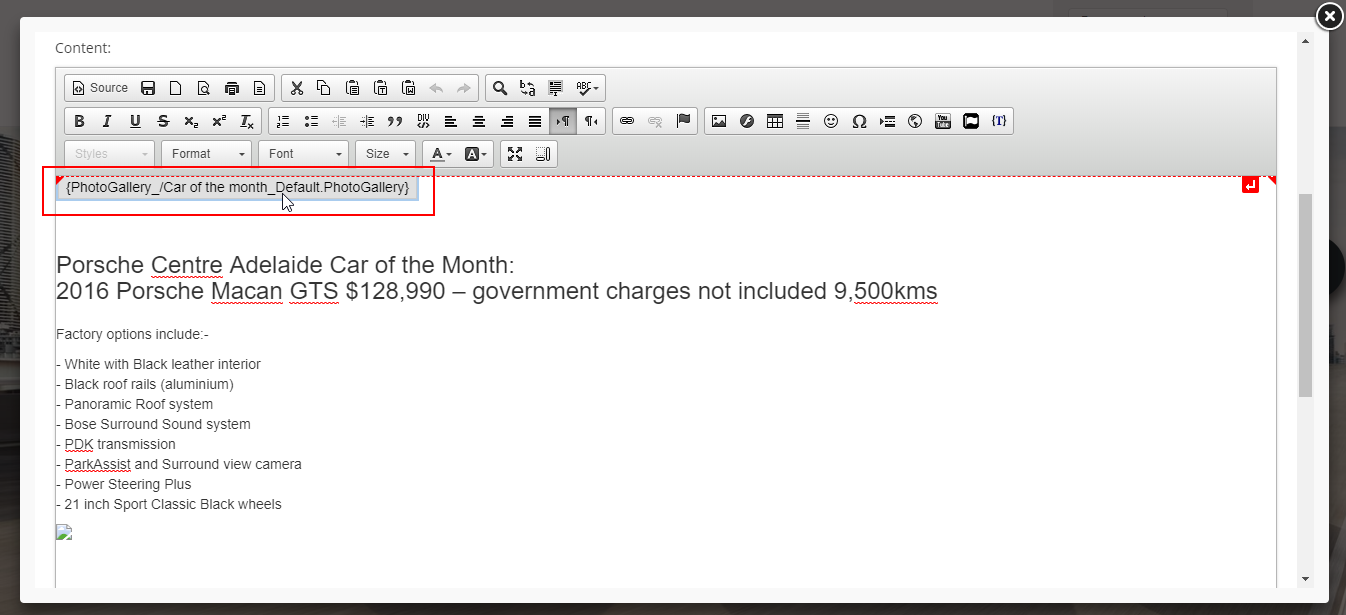Open the Find tool magnifier
This screenshot has width=1346, height=615.
coord(499,88)
